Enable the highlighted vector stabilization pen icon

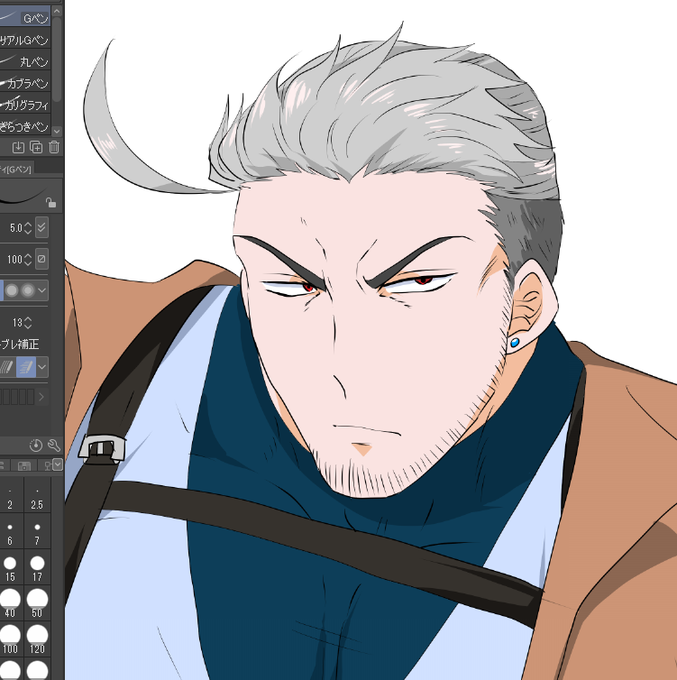[x=26, y=367]
